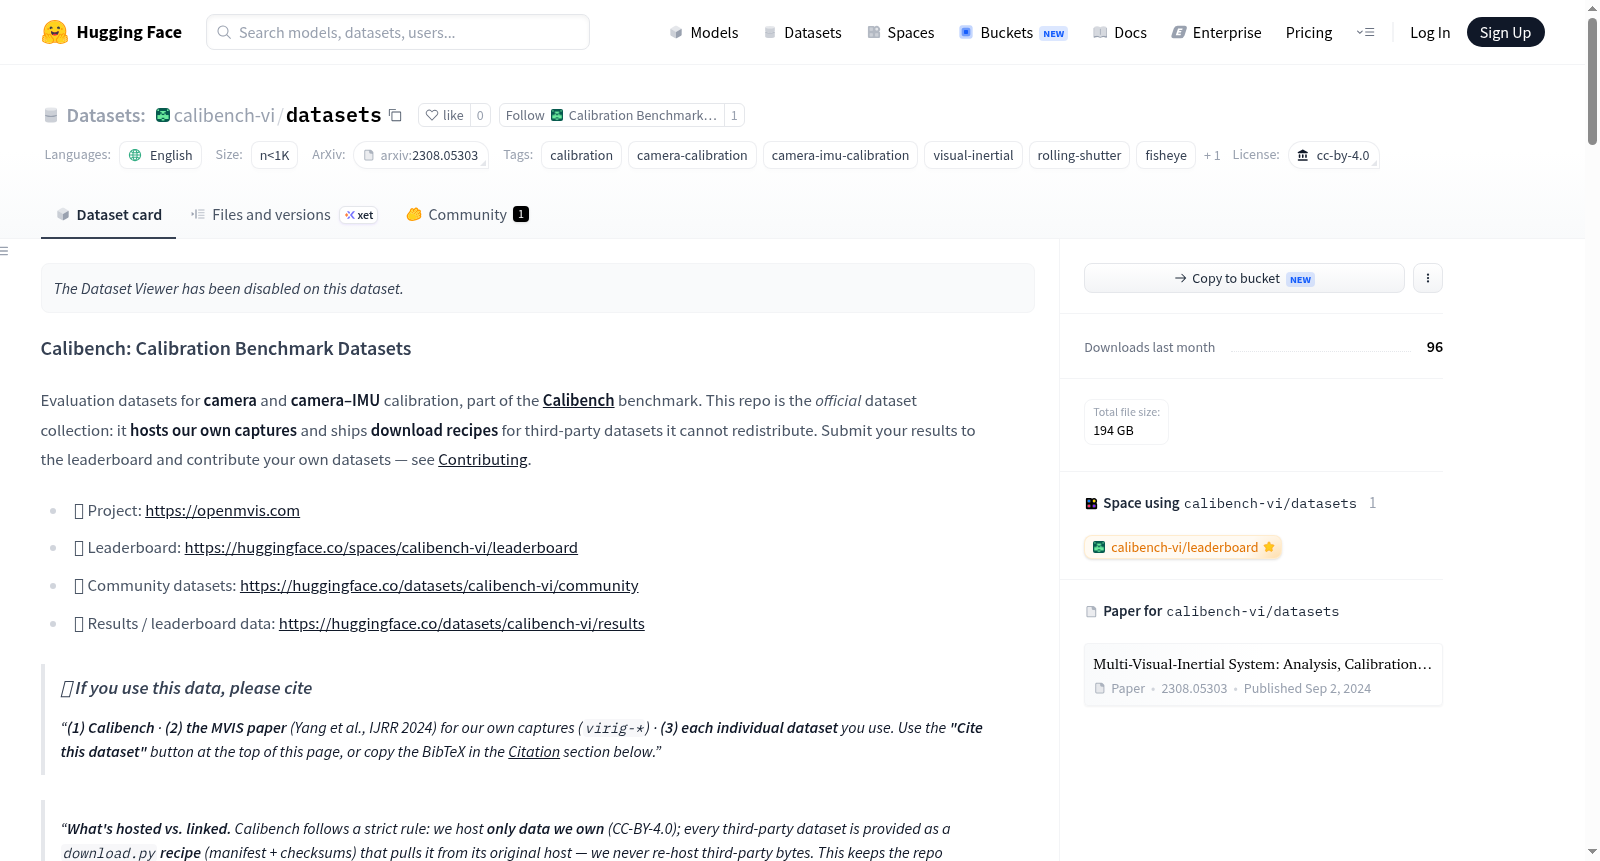The width and height of the screenshot is (1600, 861).
Task: Click the search magnifier icon
Action: pyautogui.click(x=225, y=32)
